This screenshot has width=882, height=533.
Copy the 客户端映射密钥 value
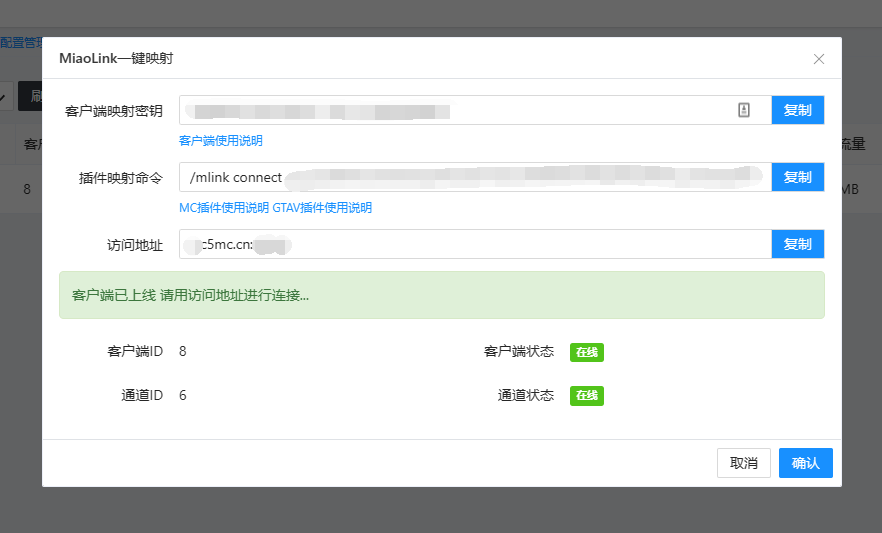(798, 110)
